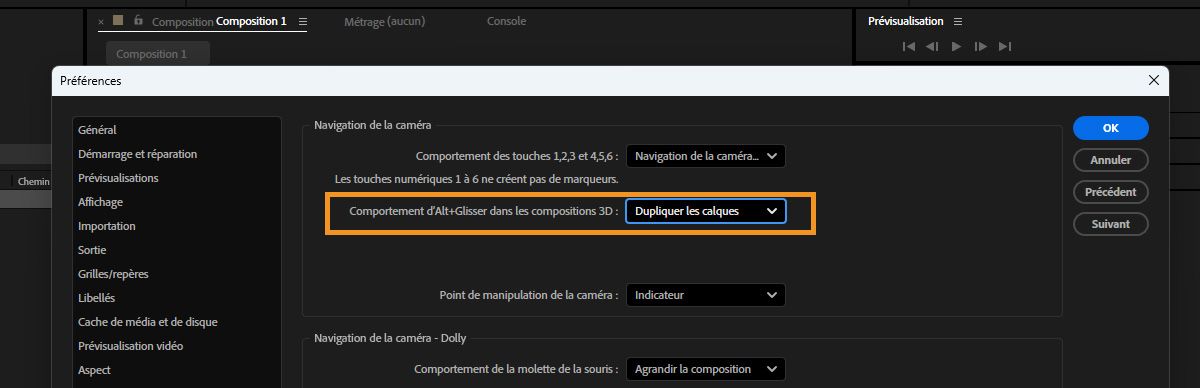1200x388 pixels.
Task: Click the Chemin column header
Action: pos(33,181)
